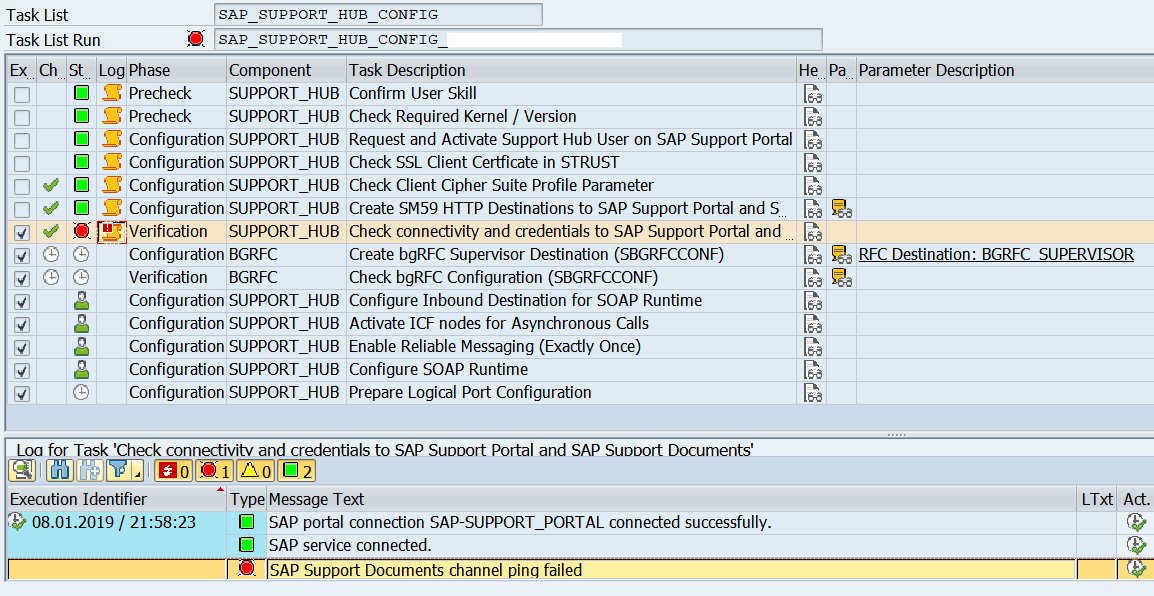Show help for Check SSL Client Certificate task
1154x596 pixels.
click(x=813, y=162)
